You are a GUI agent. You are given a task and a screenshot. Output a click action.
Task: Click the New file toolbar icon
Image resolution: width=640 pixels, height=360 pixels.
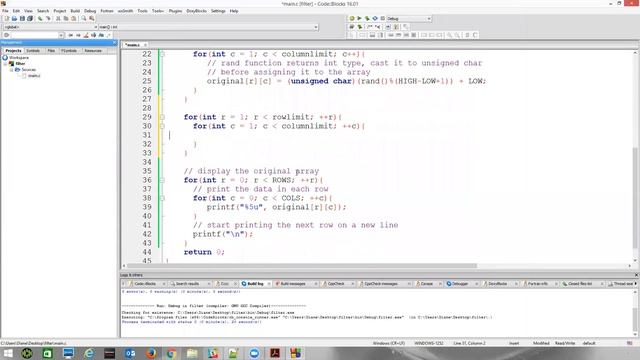click(x=6, y=18)
